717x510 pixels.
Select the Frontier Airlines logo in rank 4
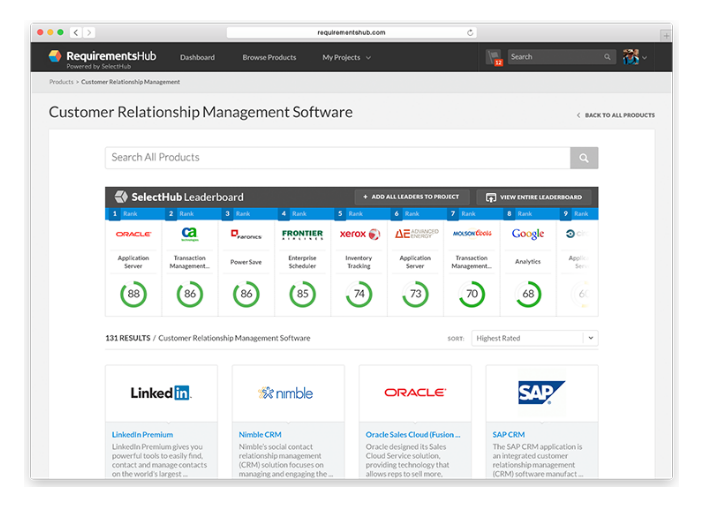point(302,234)
